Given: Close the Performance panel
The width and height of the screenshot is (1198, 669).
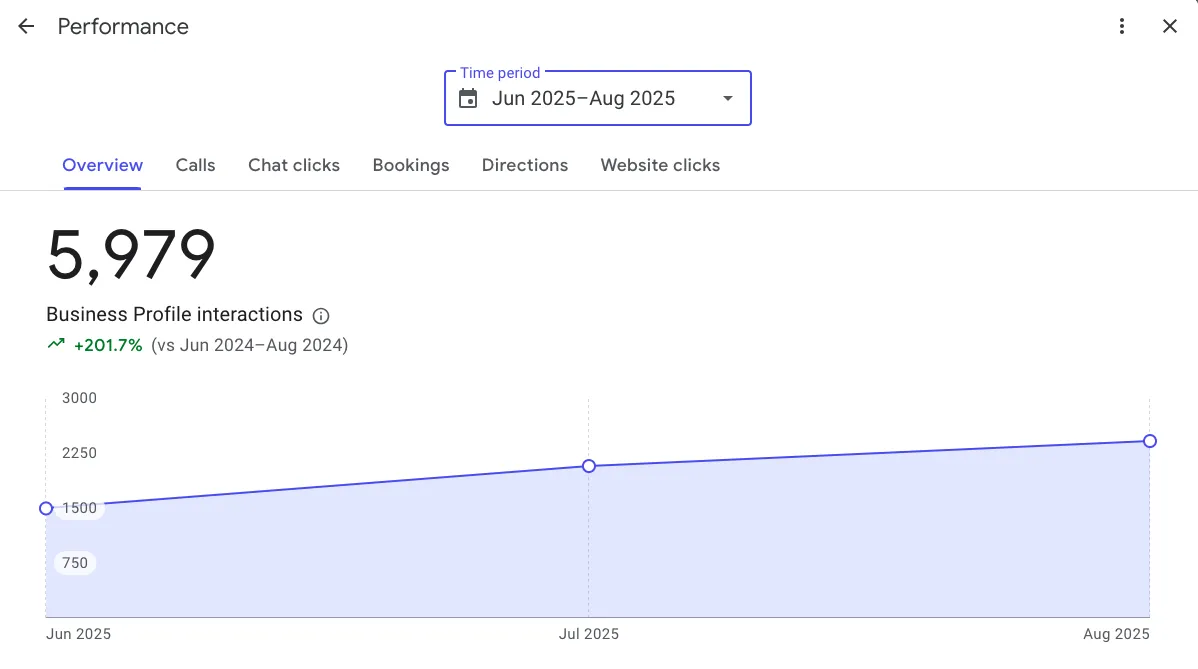Looking at the screenshot, I should point(1170,27).
